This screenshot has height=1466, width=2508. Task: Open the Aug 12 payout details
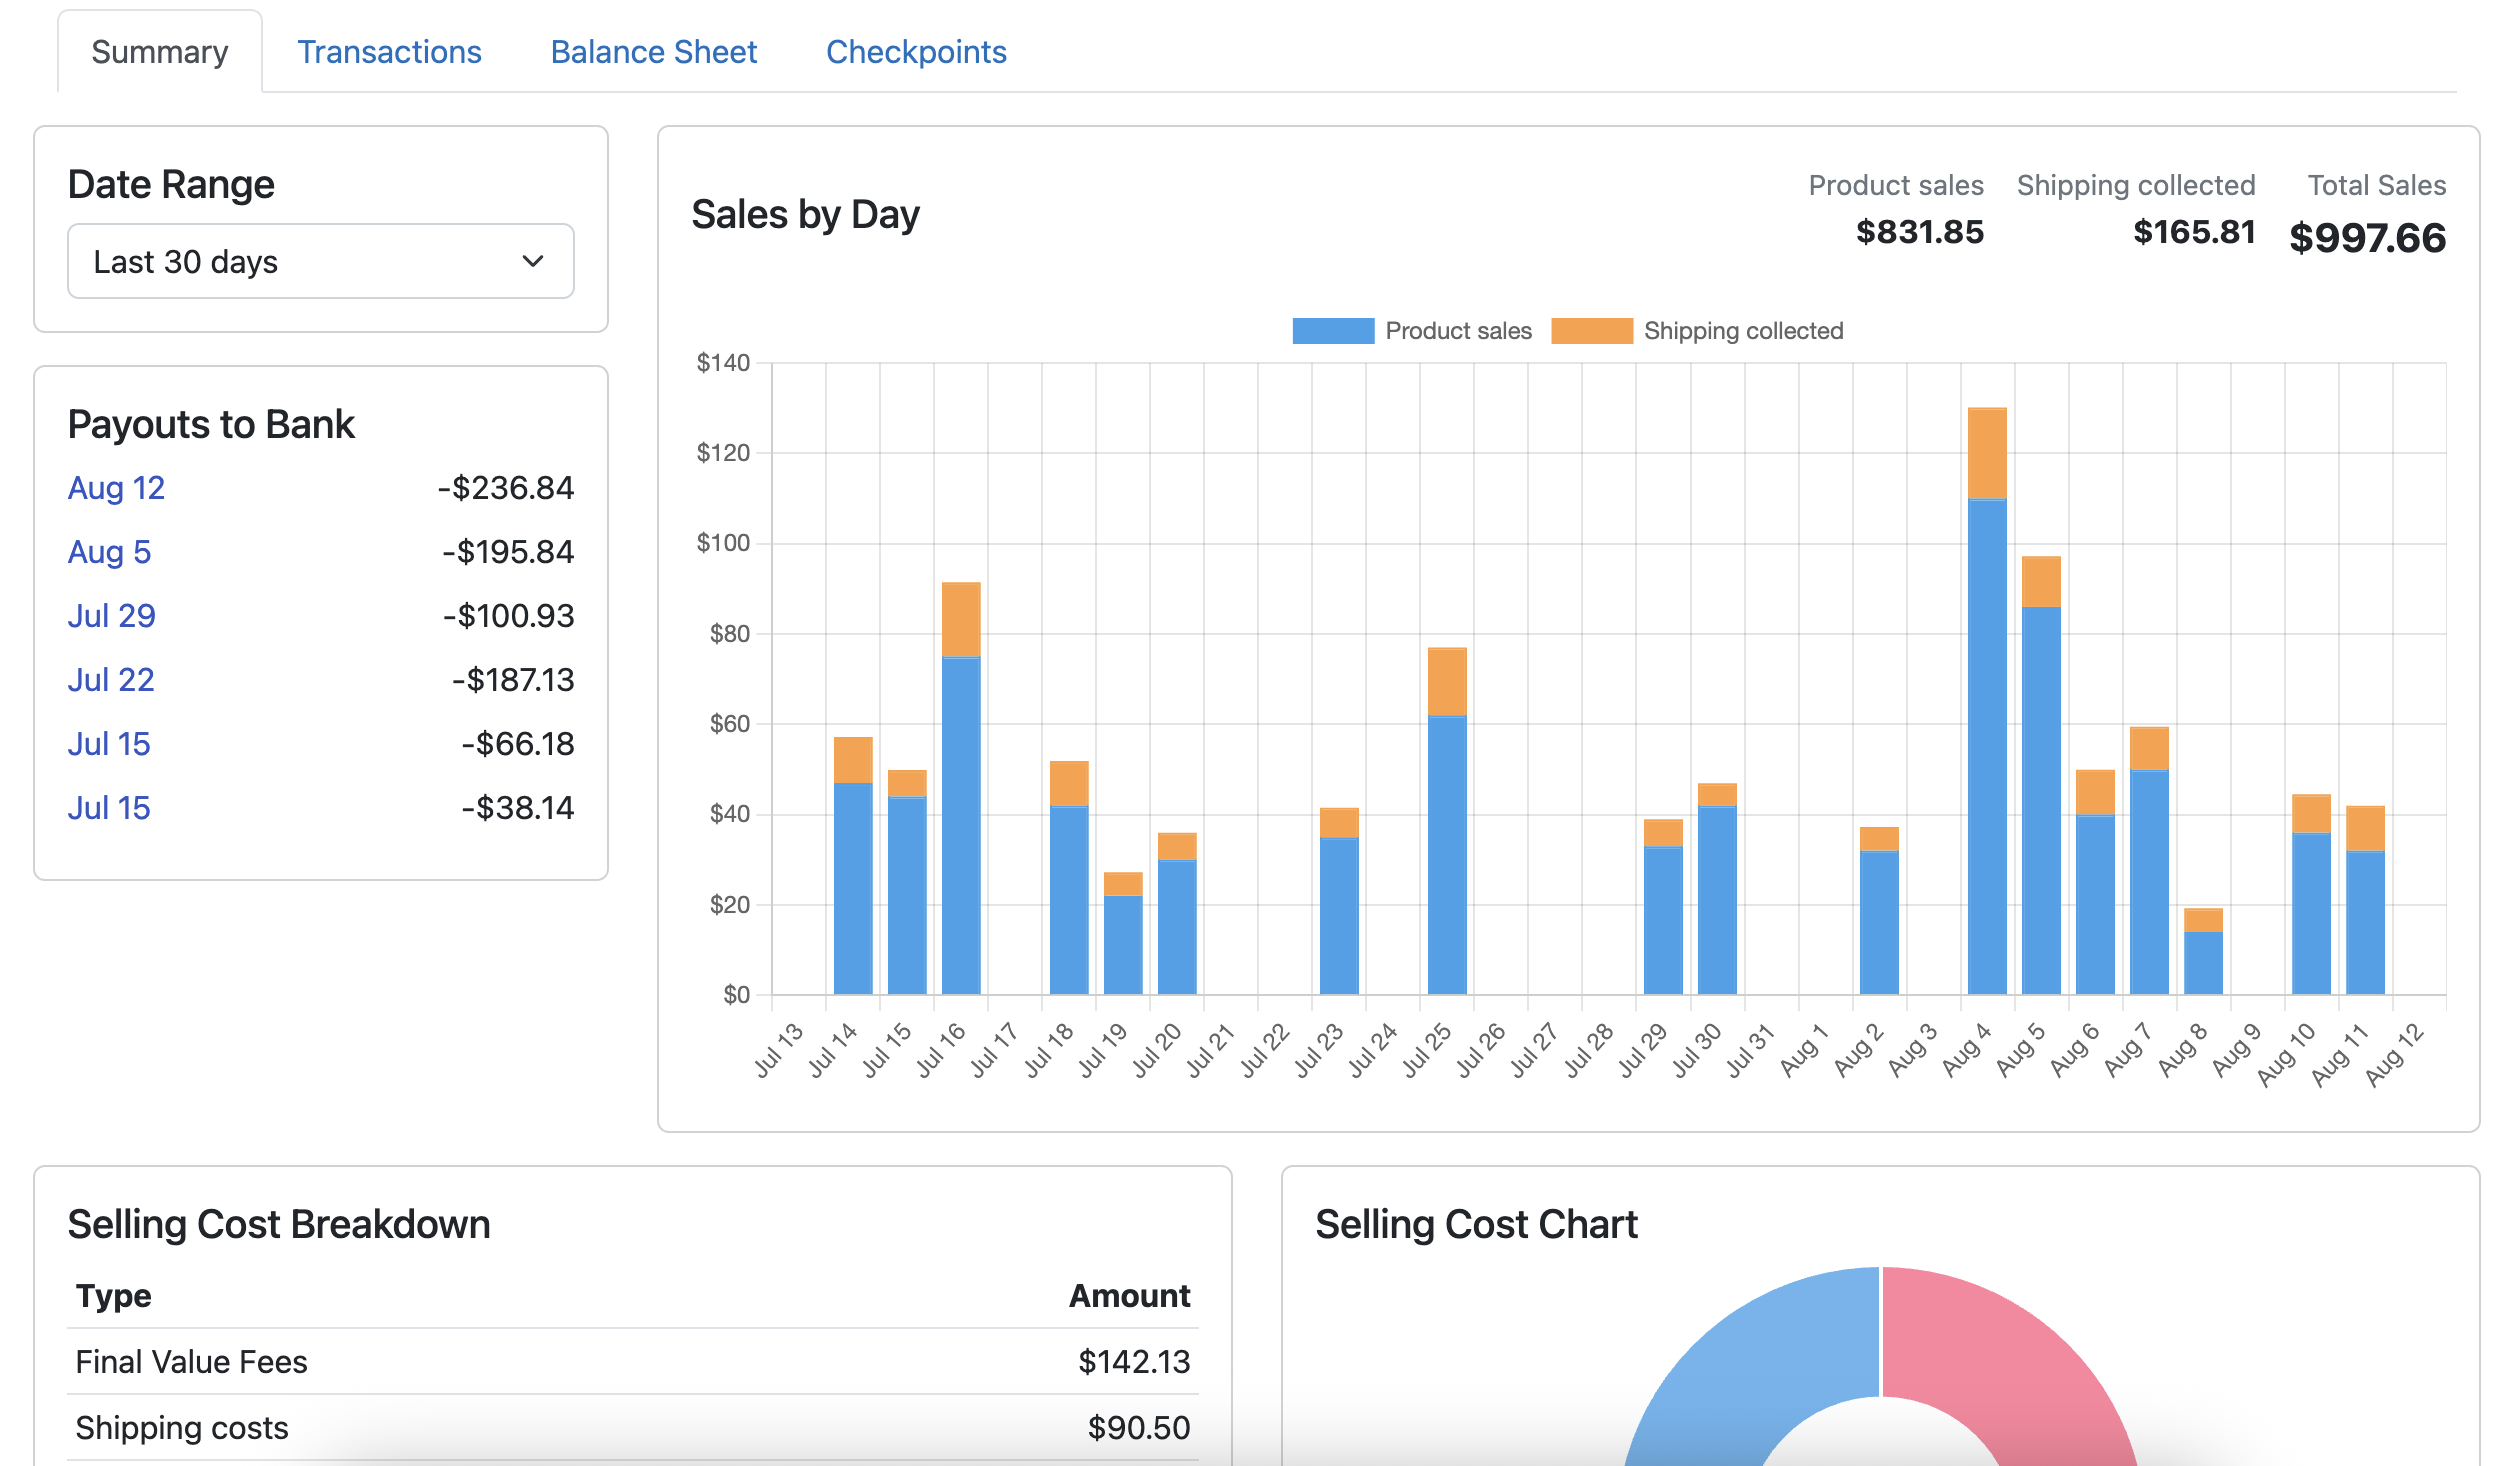click(x=116, y=488)
